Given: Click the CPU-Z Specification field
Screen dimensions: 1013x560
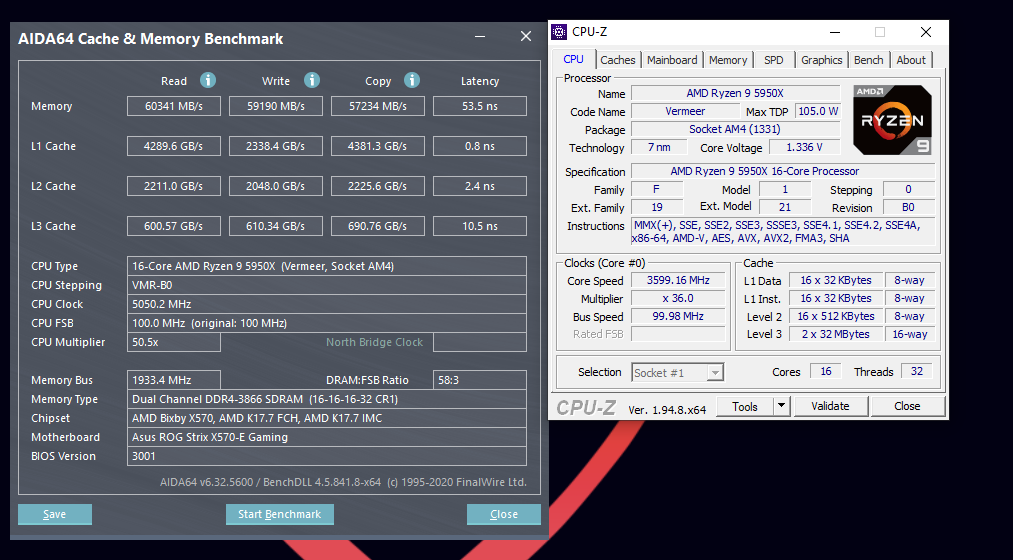Looking at the screenshot, I should click(x=783, y=171).
